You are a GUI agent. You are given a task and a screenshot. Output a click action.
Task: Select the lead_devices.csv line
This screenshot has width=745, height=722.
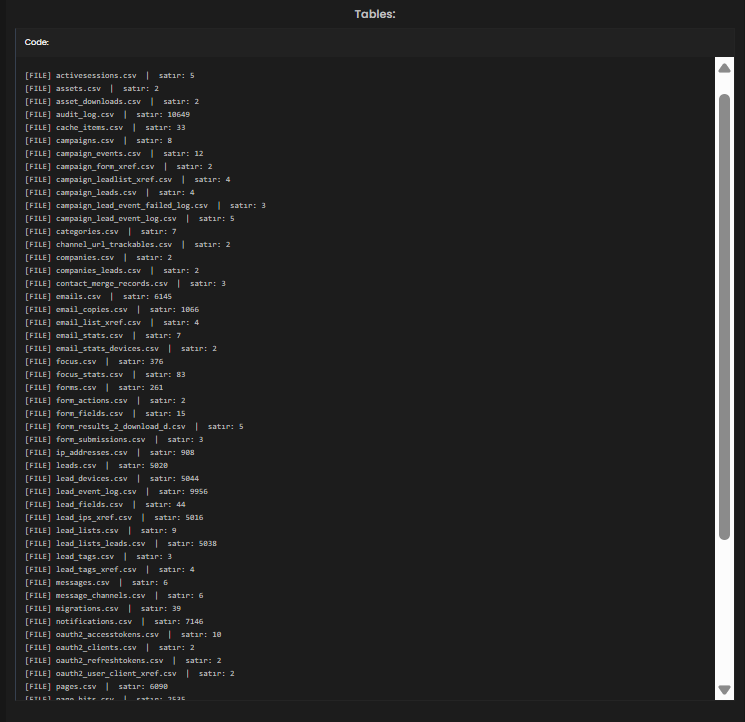pyautogui.click(x=112, y=478)
